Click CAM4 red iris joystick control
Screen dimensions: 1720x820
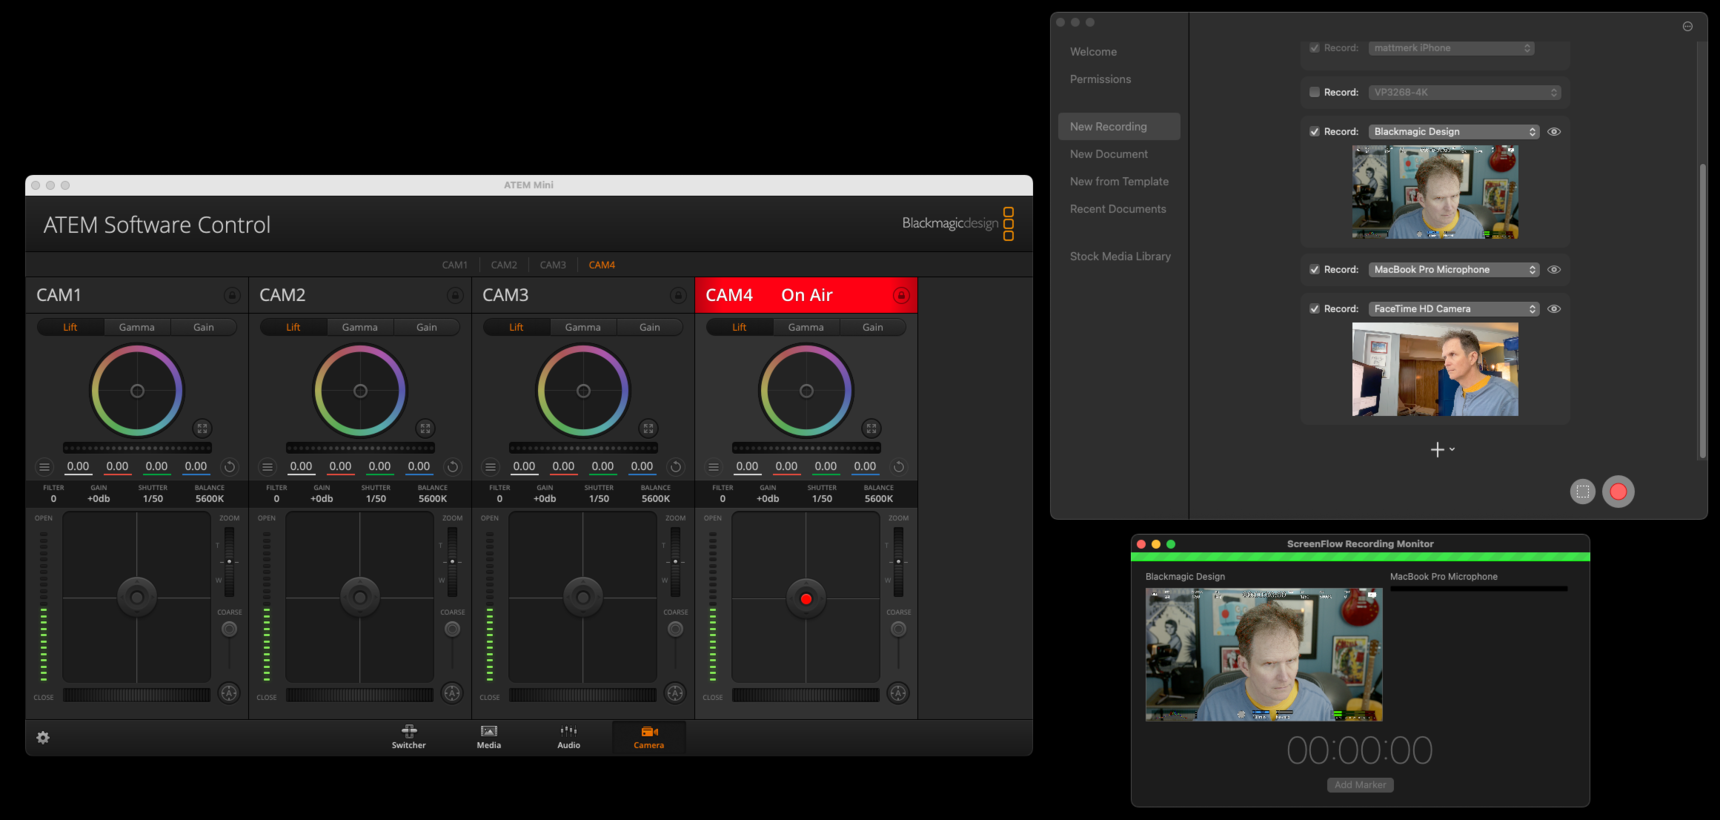click(806, 598)
